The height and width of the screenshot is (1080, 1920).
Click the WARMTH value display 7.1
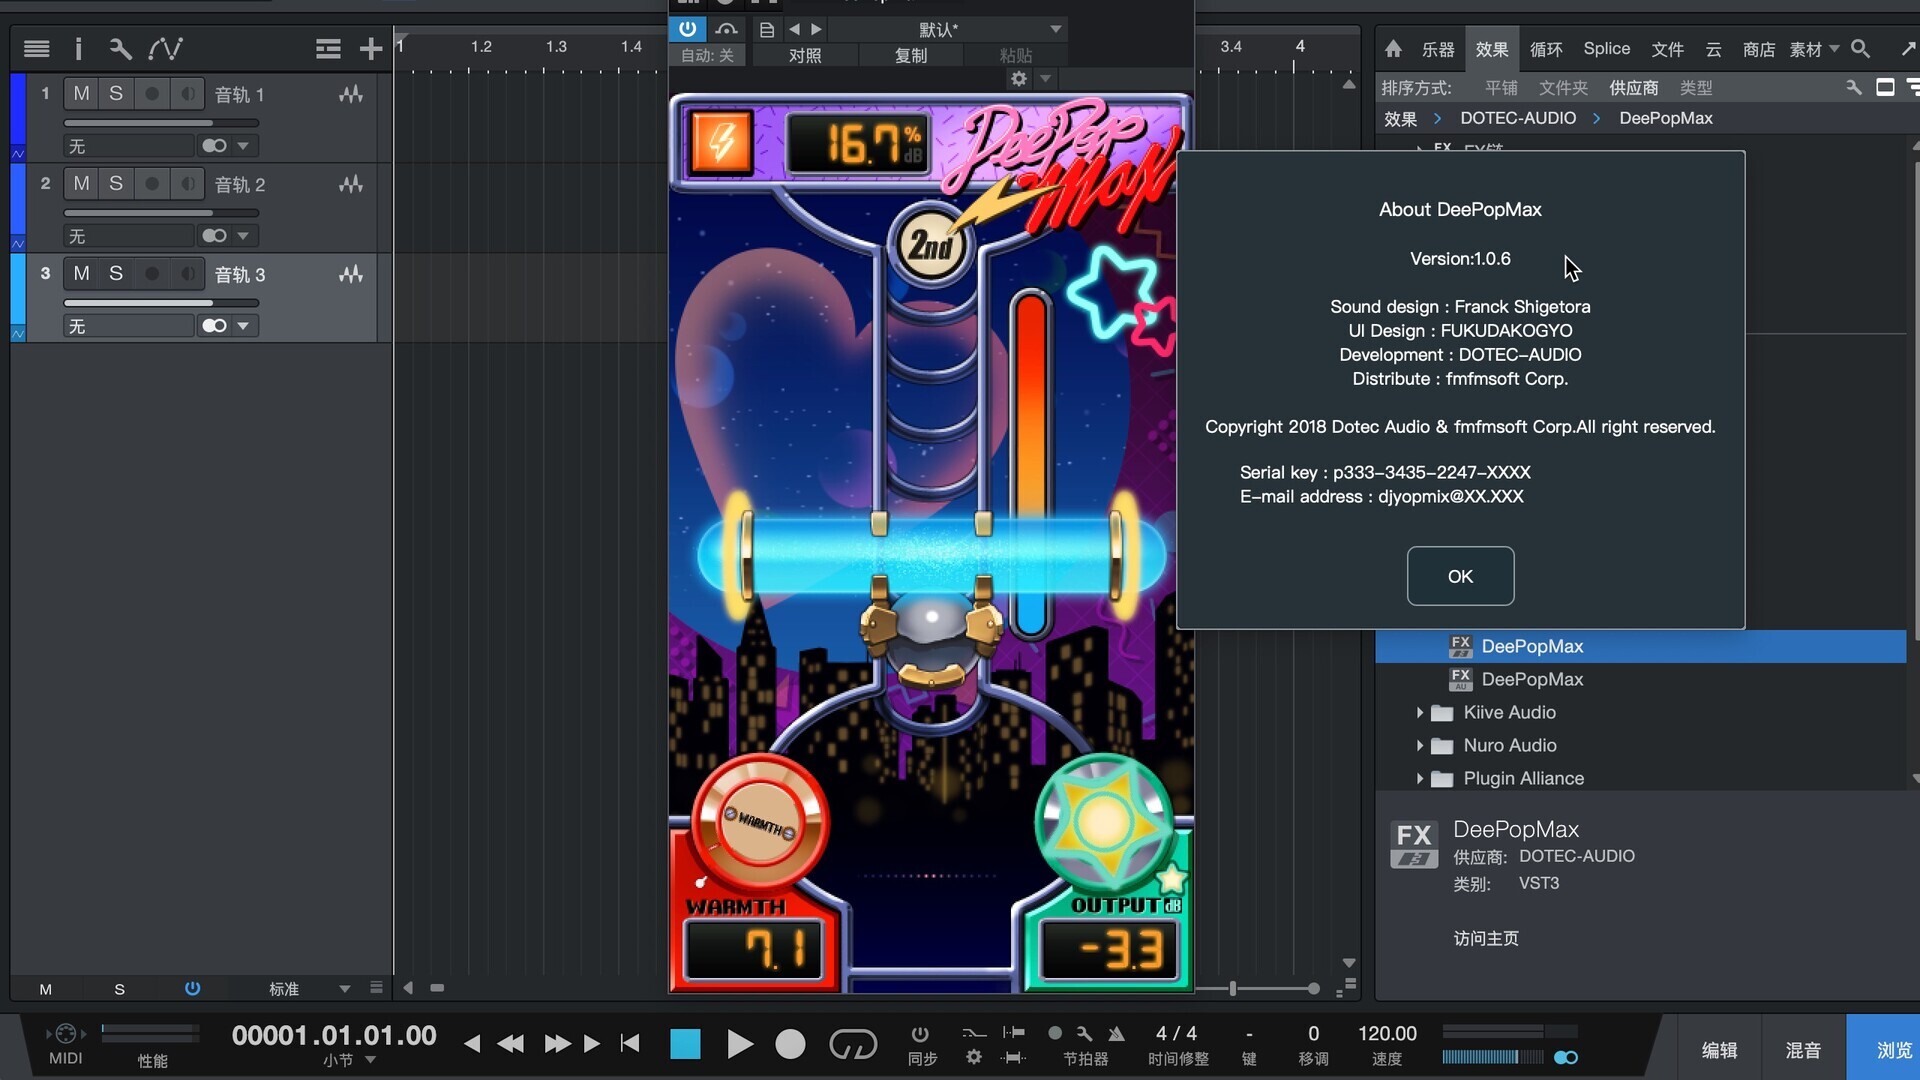(755, 949)
